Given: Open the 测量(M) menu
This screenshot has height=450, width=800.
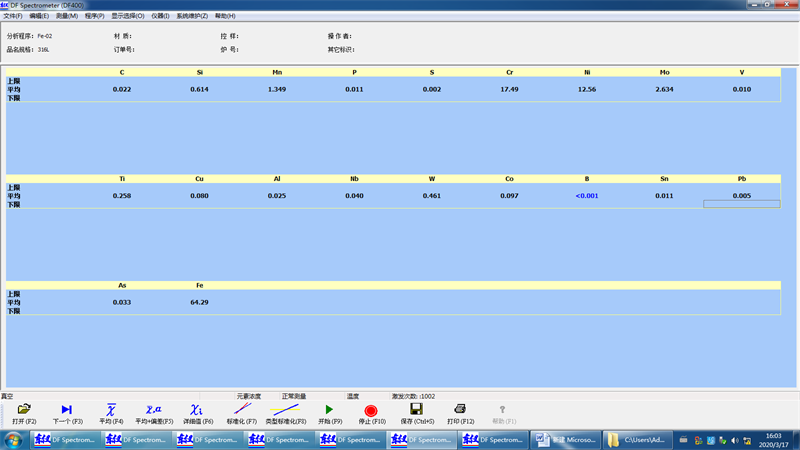Looking at the screenshot, I should click(67, 16).
